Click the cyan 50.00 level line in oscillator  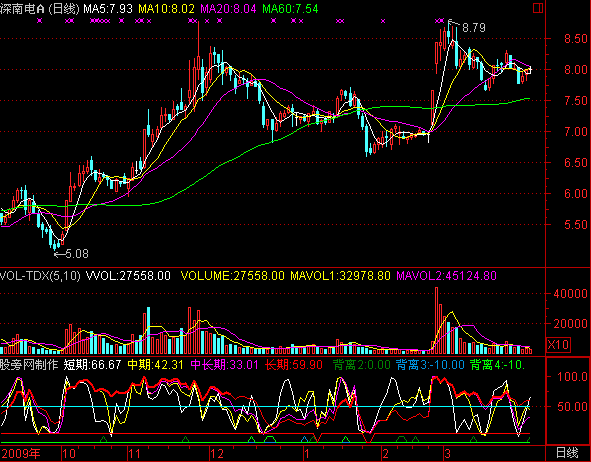click(273, 407)
